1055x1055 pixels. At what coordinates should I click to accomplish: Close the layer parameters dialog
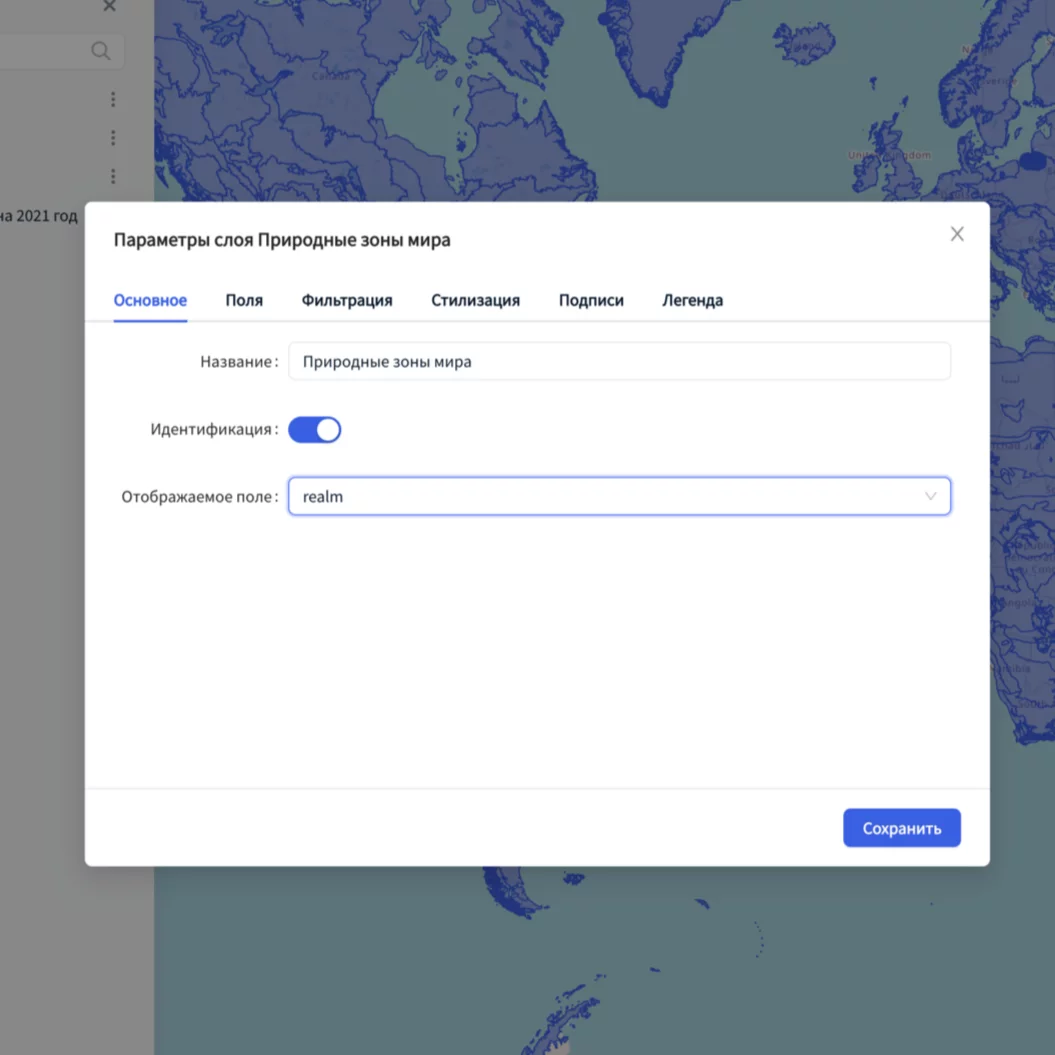[957, 234]
